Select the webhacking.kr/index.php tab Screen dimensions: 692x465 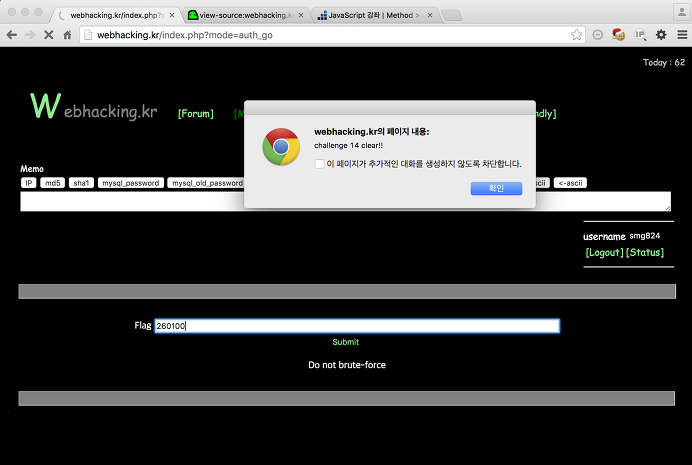point(117,15)
